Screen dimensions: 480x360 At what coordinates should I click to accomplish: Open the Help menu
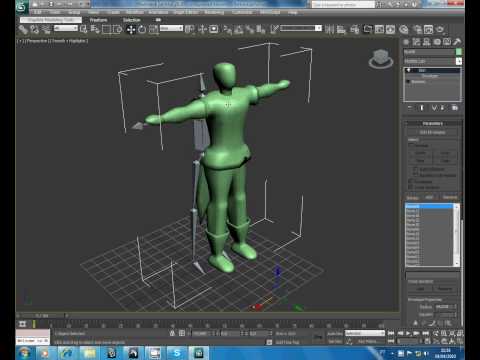point(292,12)
